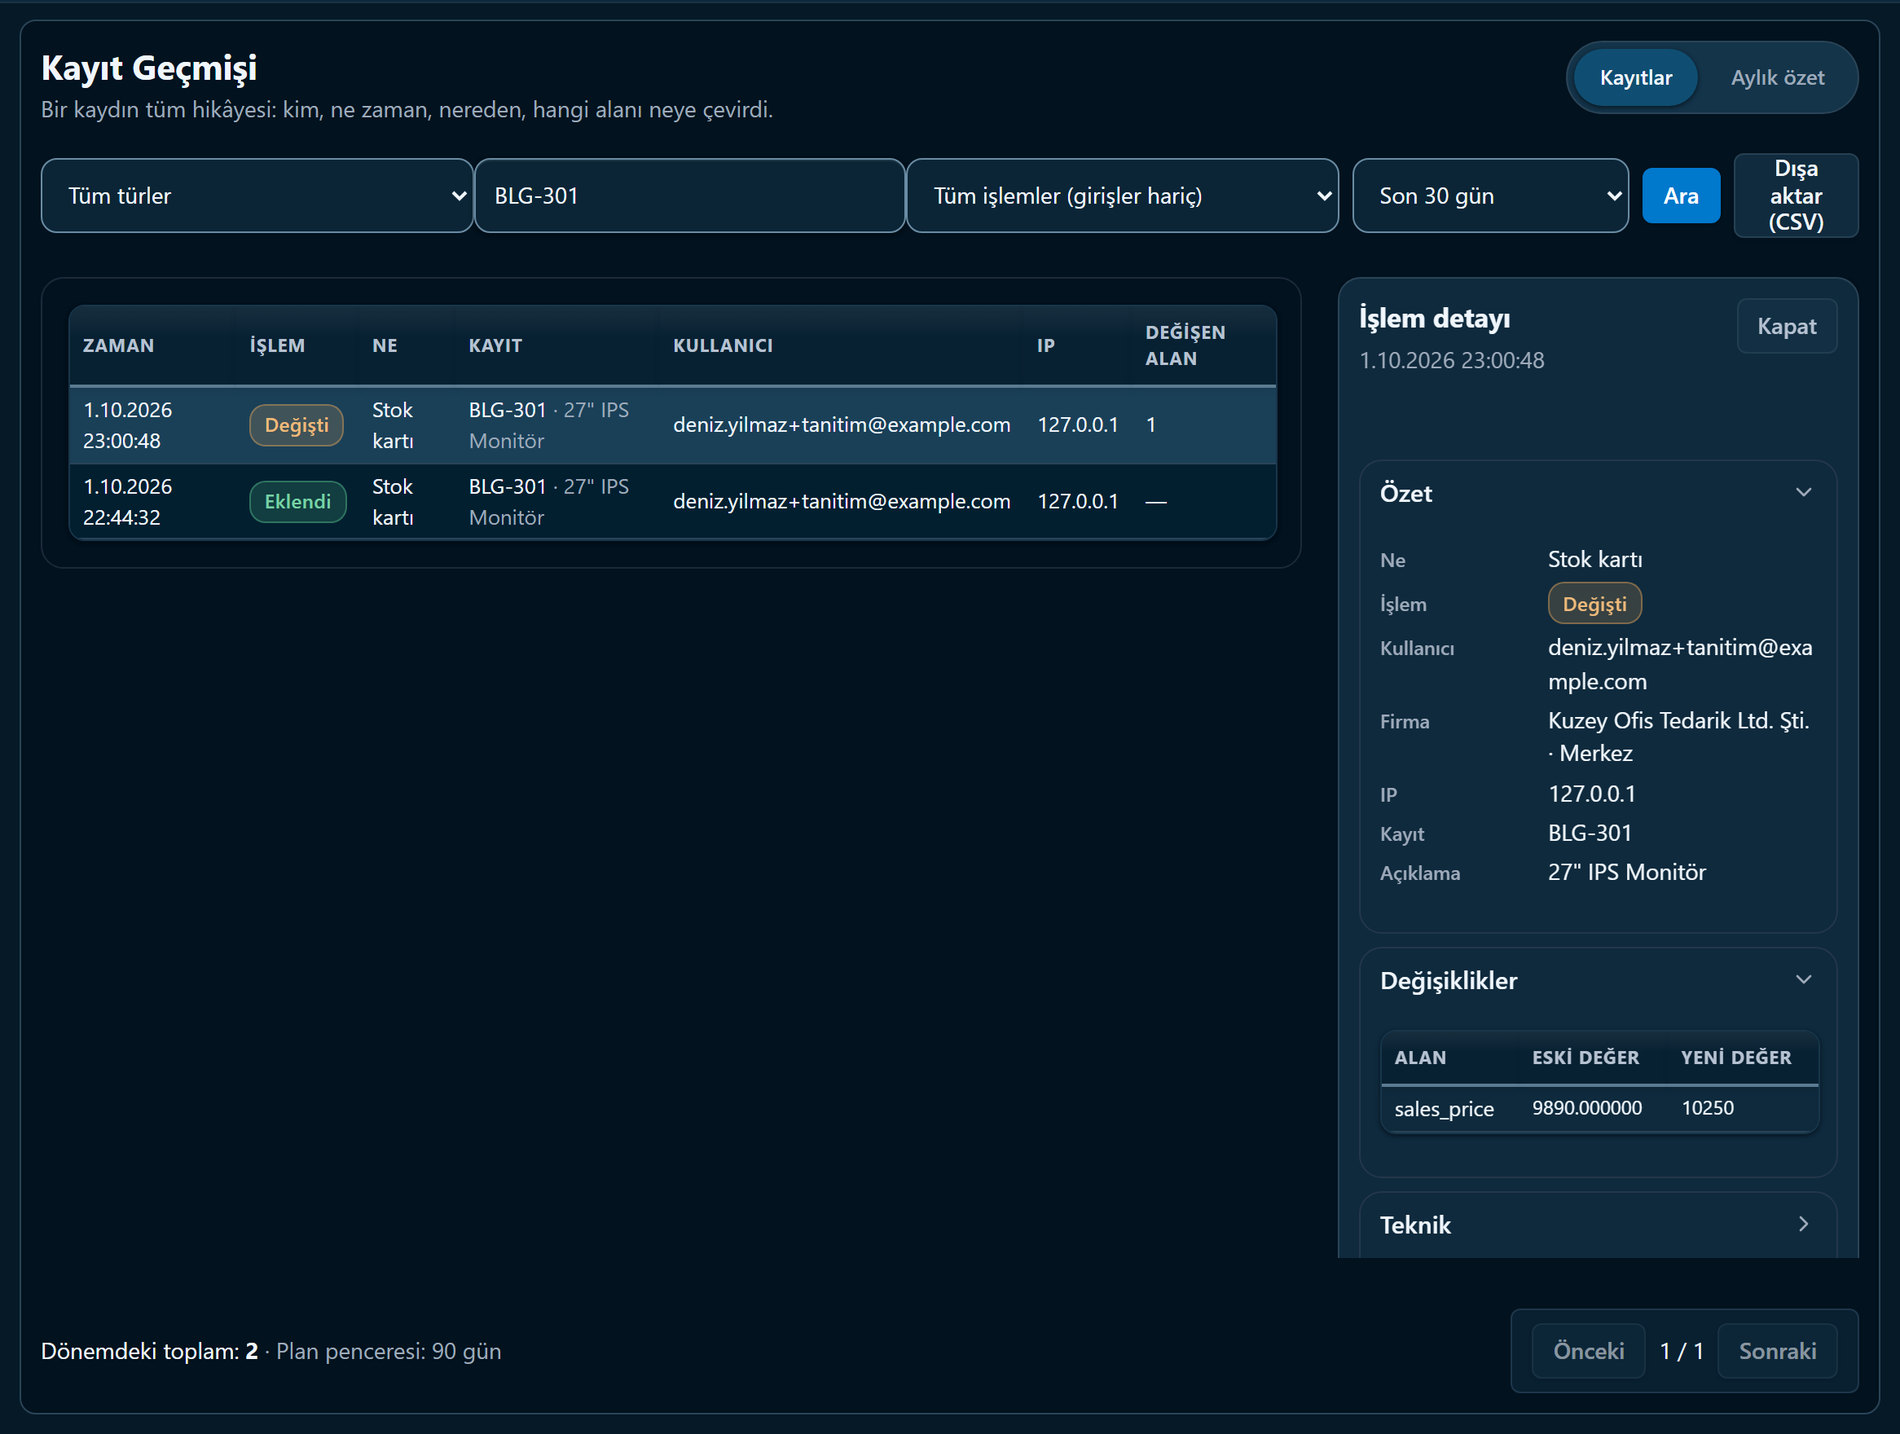Open the Tüm türler dropdown

[x=257, y=196]
